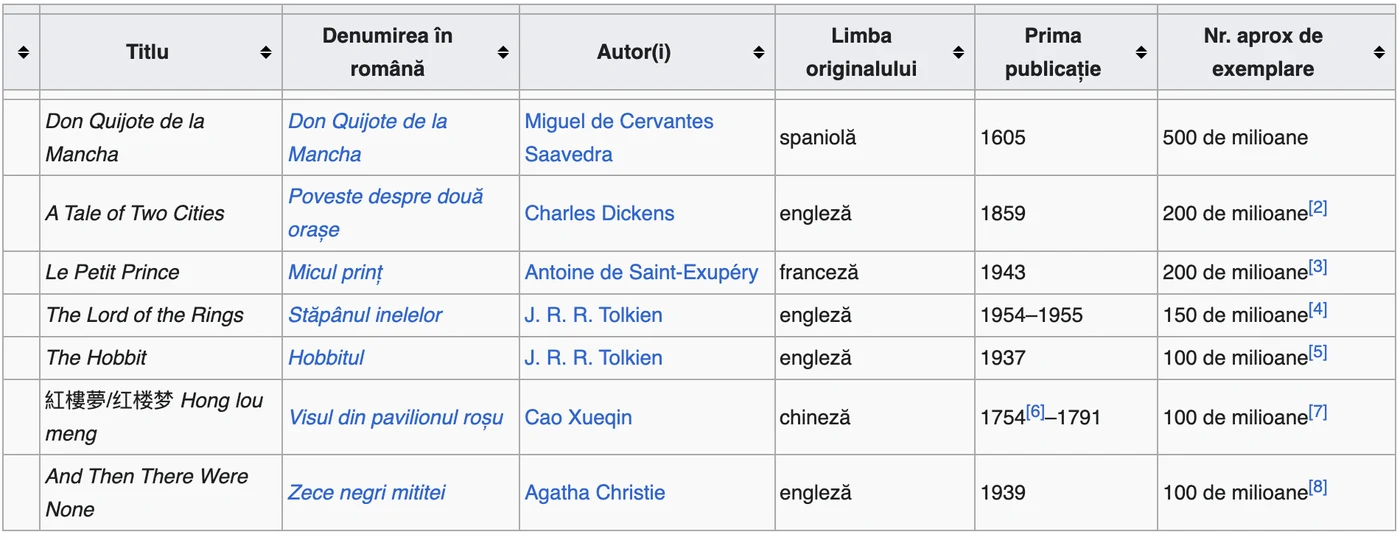1400x540 pixels.
Task: Open Stăpânul inelelor article
Action: pyautogui.click(x=365, y=315)
